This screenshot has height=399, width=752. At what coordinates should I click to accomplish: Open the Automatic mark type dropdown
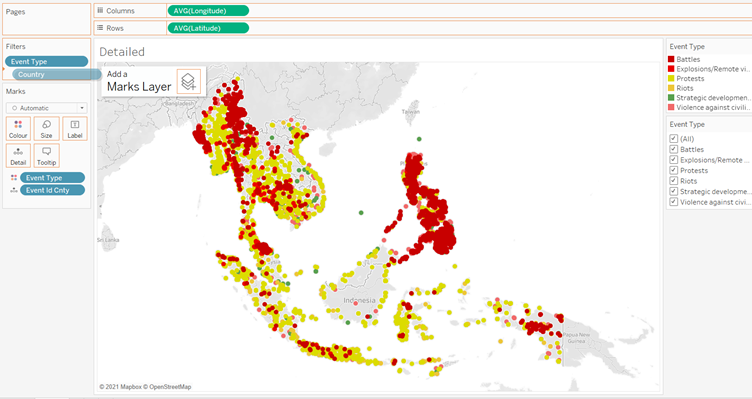47,108
